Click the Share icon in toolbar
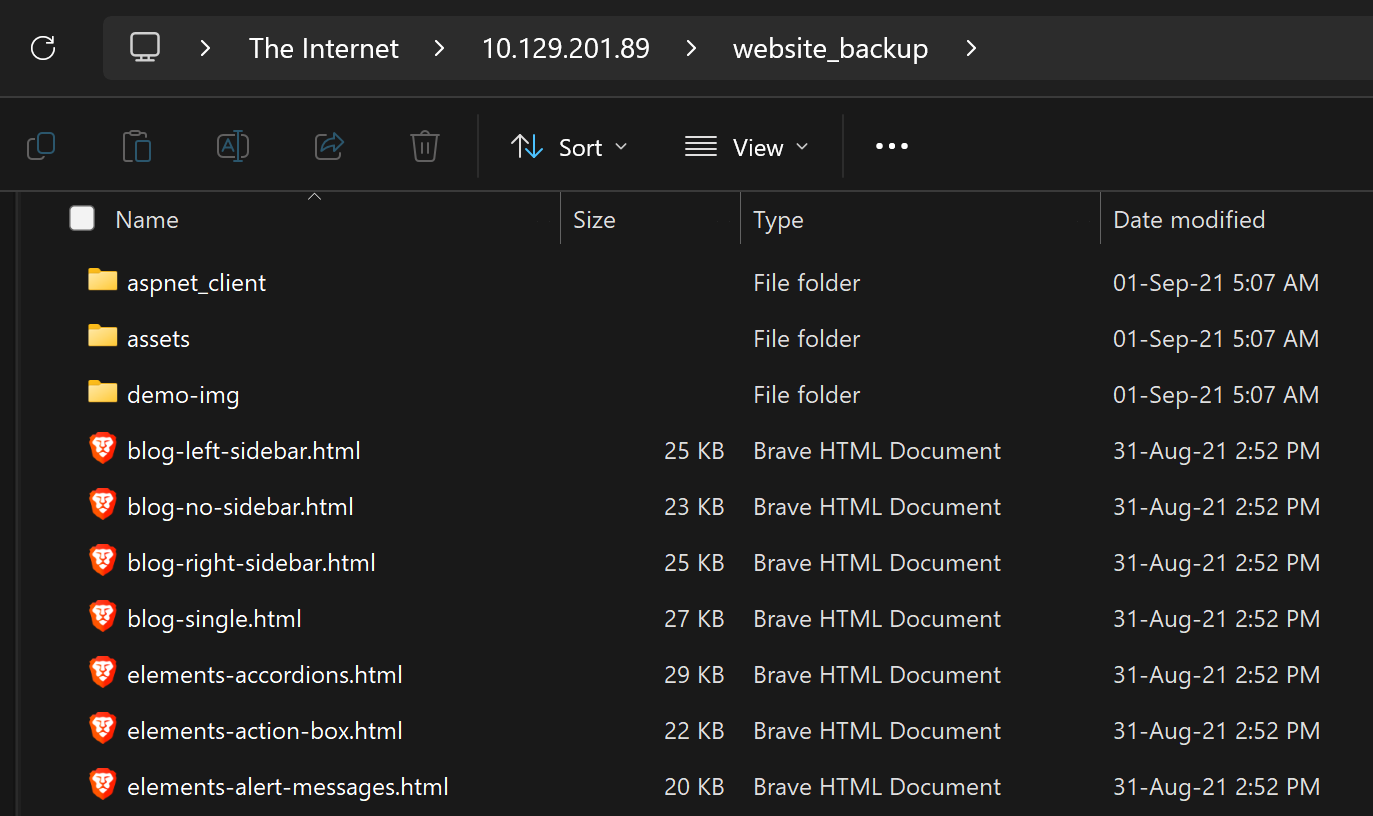This screenshot has width=1373, height=816. point(329,146)
